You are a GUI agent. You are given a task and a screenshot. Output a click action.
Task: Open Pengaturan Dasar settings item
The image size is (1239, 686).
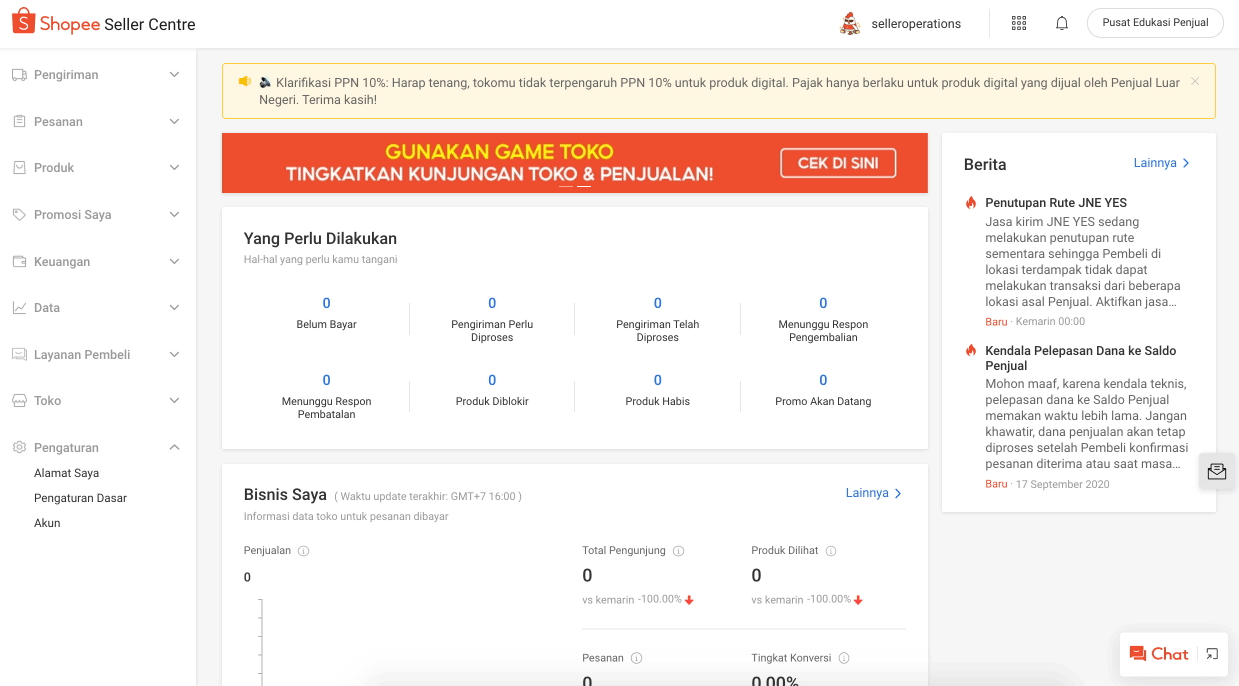click(80, 498)
